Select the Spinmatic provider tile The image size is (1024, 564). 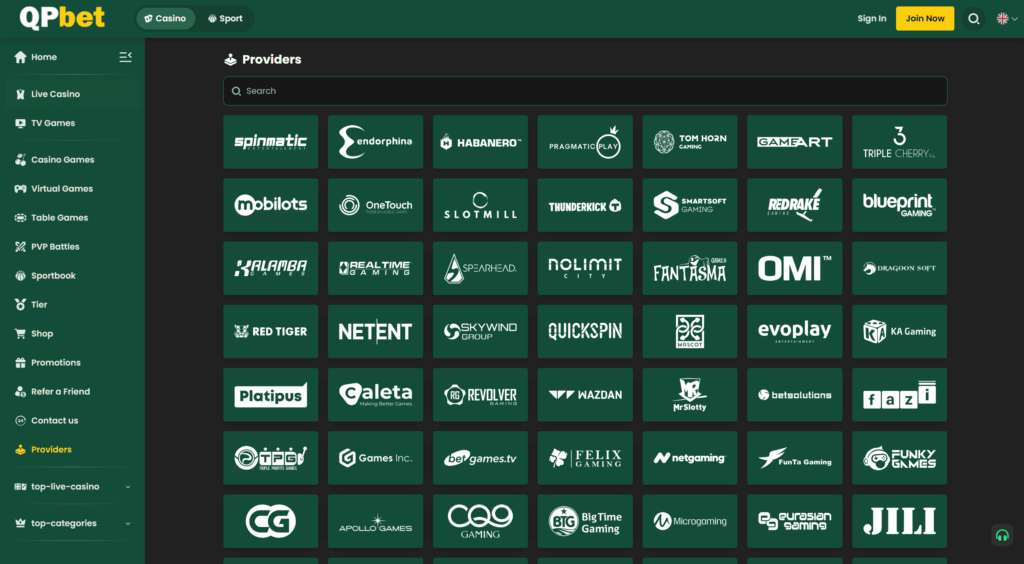(x=271, y=142)
